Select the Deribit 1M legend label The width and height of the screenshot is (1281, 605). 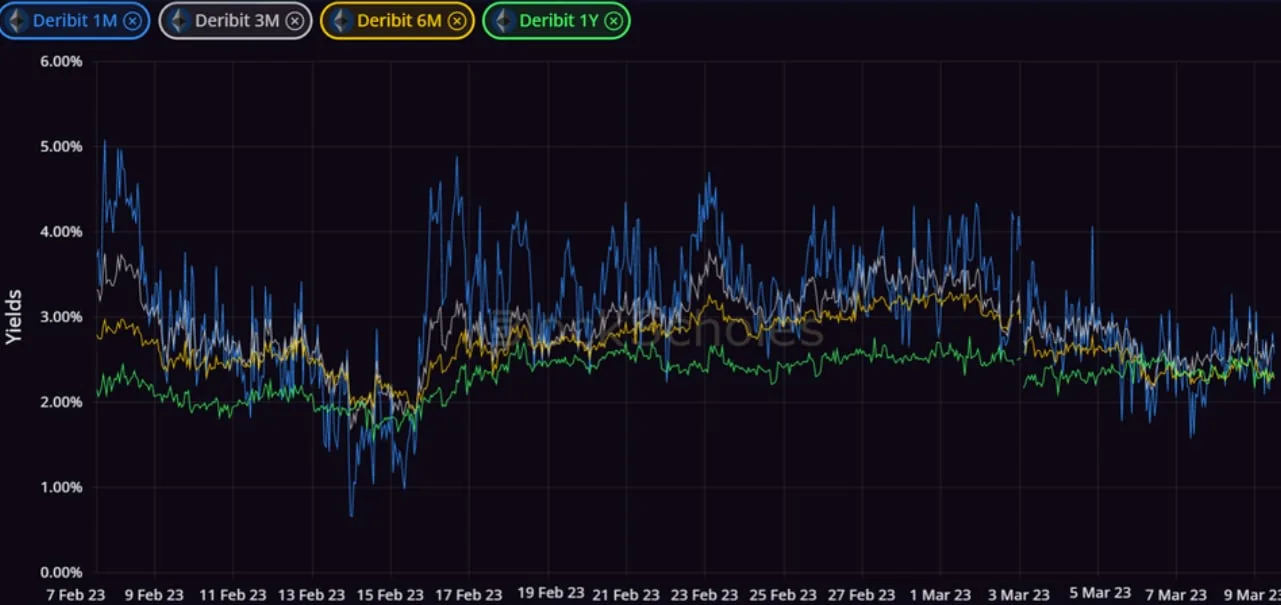[x=75, y=20]
